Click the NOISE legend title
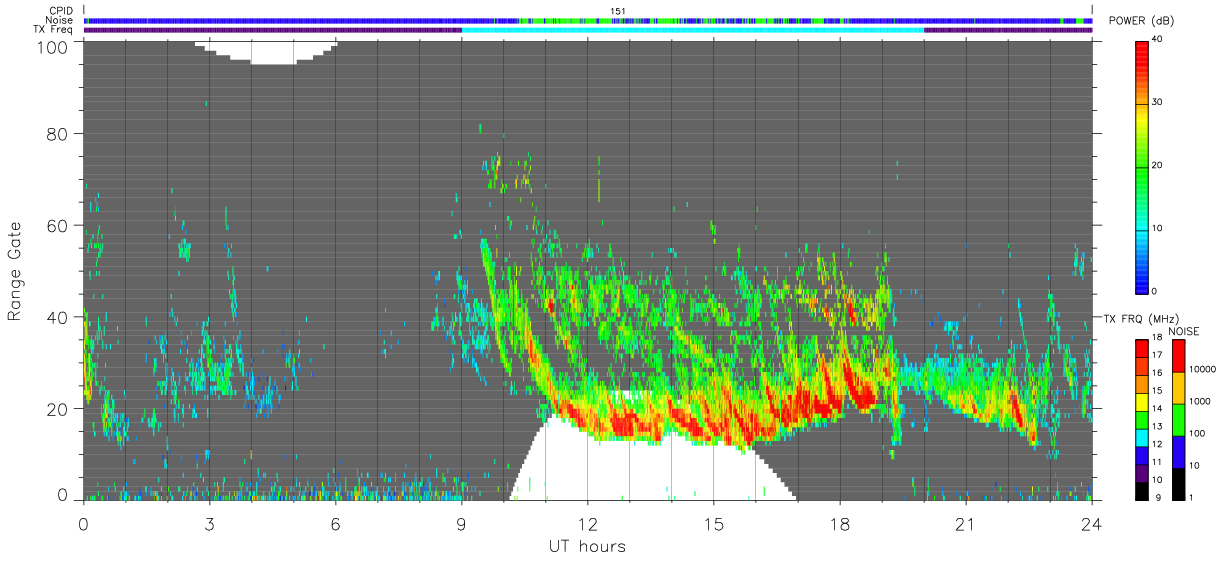 (x=1183, y=330)
